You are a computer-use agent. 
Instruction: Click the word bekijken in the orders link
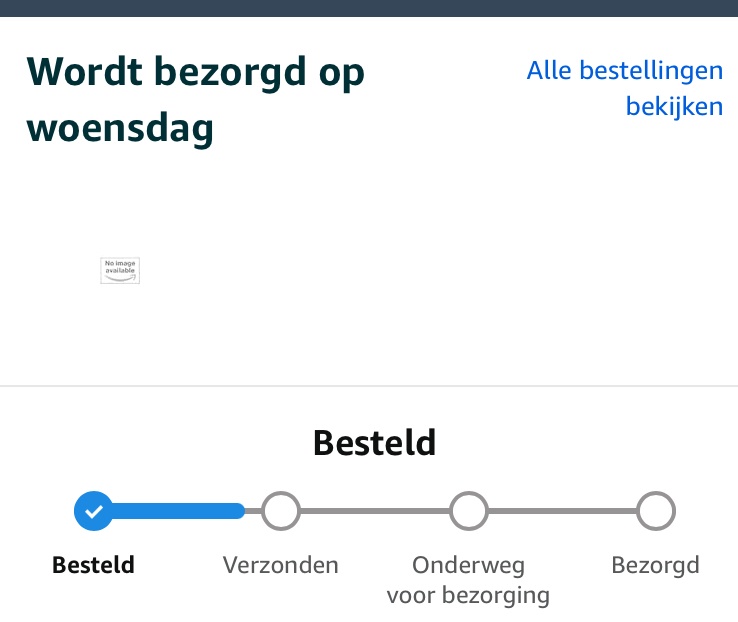[x=674, y=106]
